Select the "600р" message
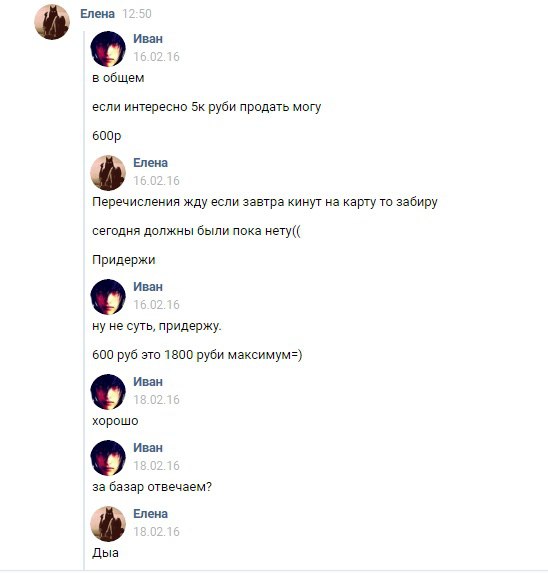Viewport: 548px width, 573px height. (x=106, y=136)
